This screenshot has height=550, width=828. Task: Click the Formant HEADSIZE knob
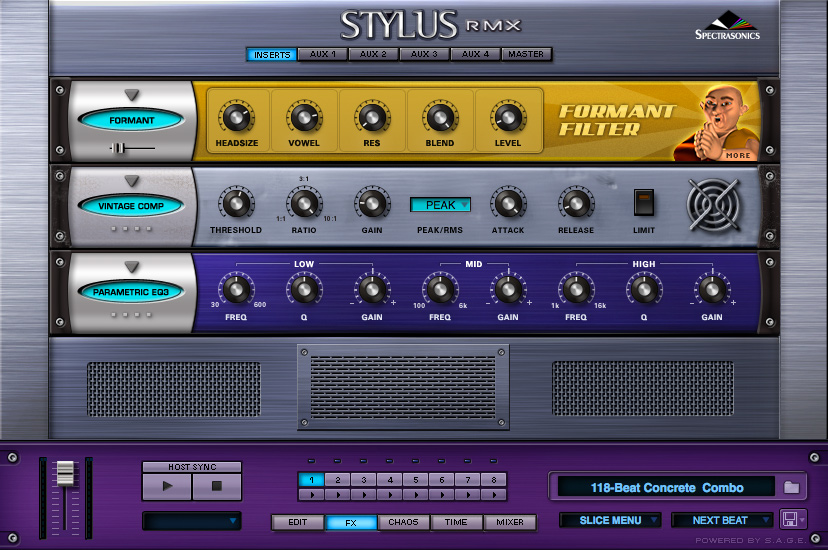[x=236, y=117]
